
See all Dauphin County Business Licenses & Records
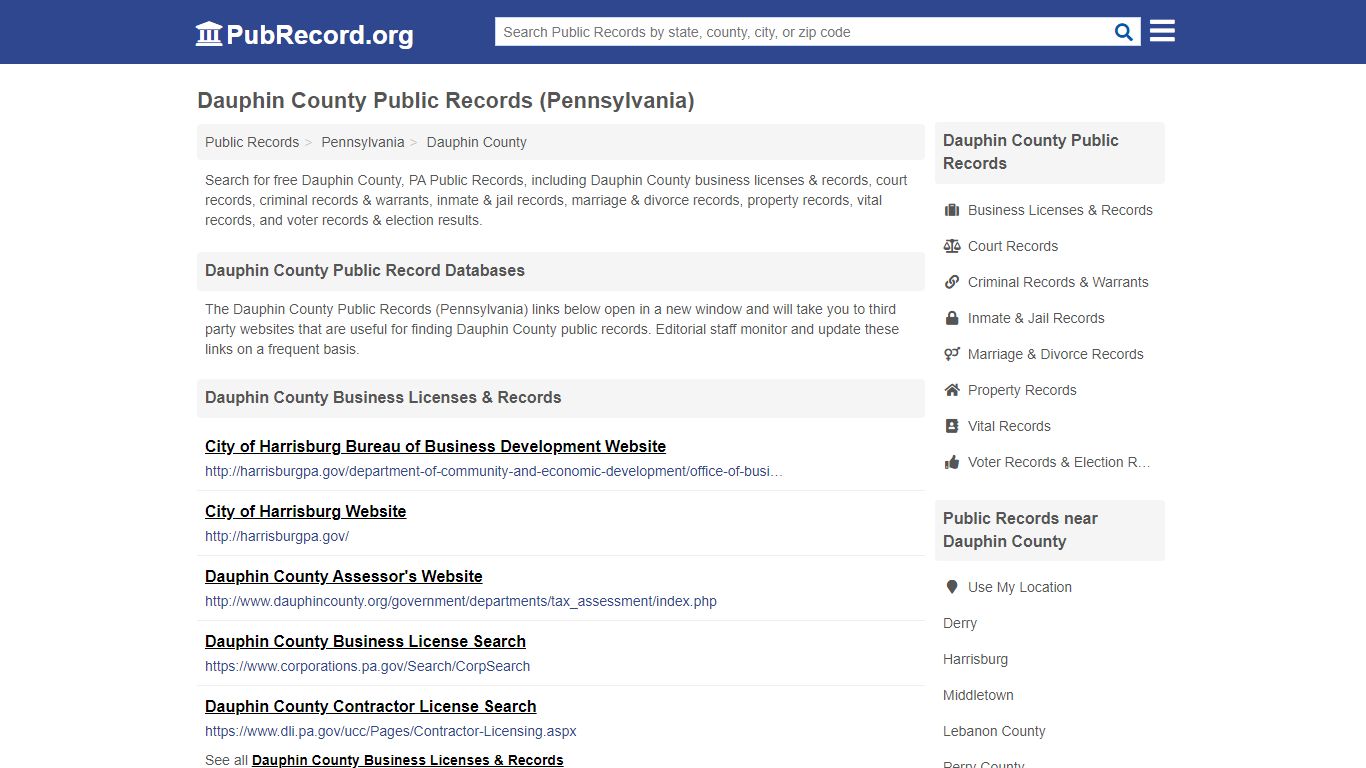point(408,760)
